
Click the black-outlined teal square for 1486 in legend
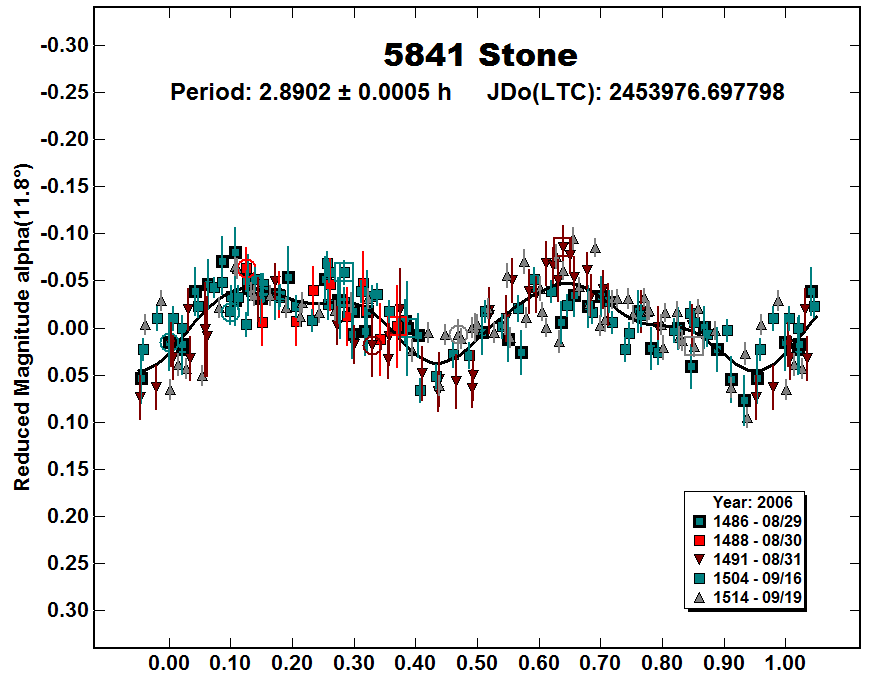pos(700,522)
